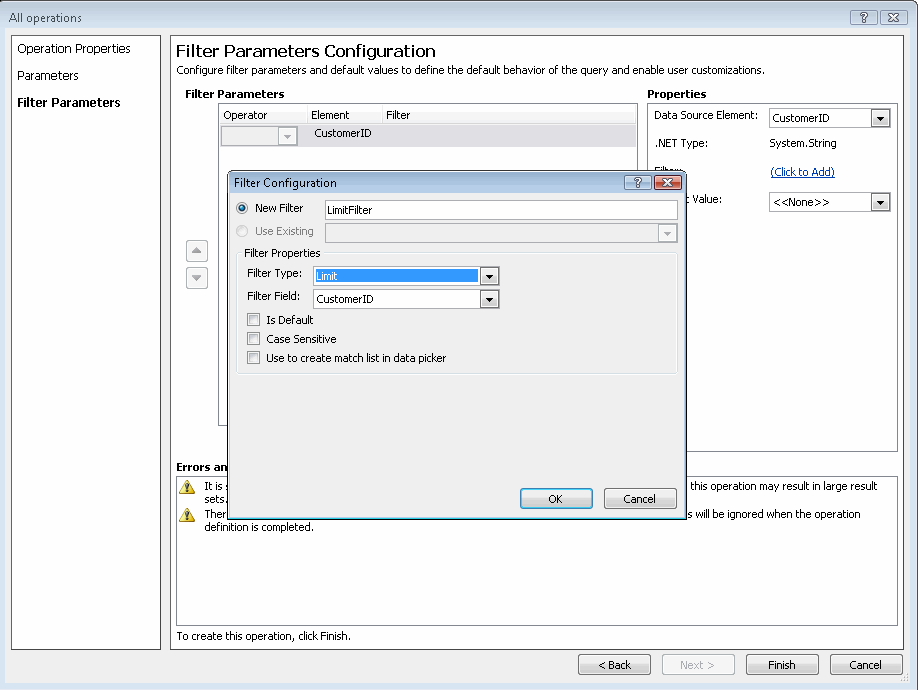Check Use to create match list in data picker
This screenshot has width=918, height=690.
(254, 358)
